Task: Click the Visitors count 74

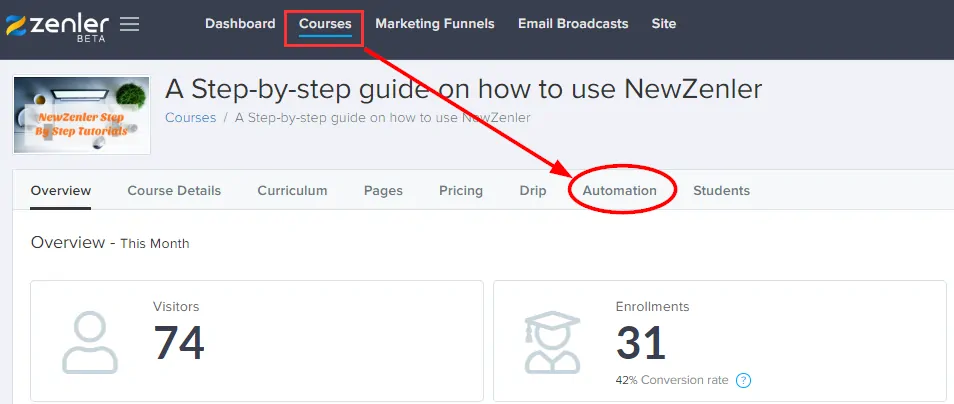Action: [179, 343]
